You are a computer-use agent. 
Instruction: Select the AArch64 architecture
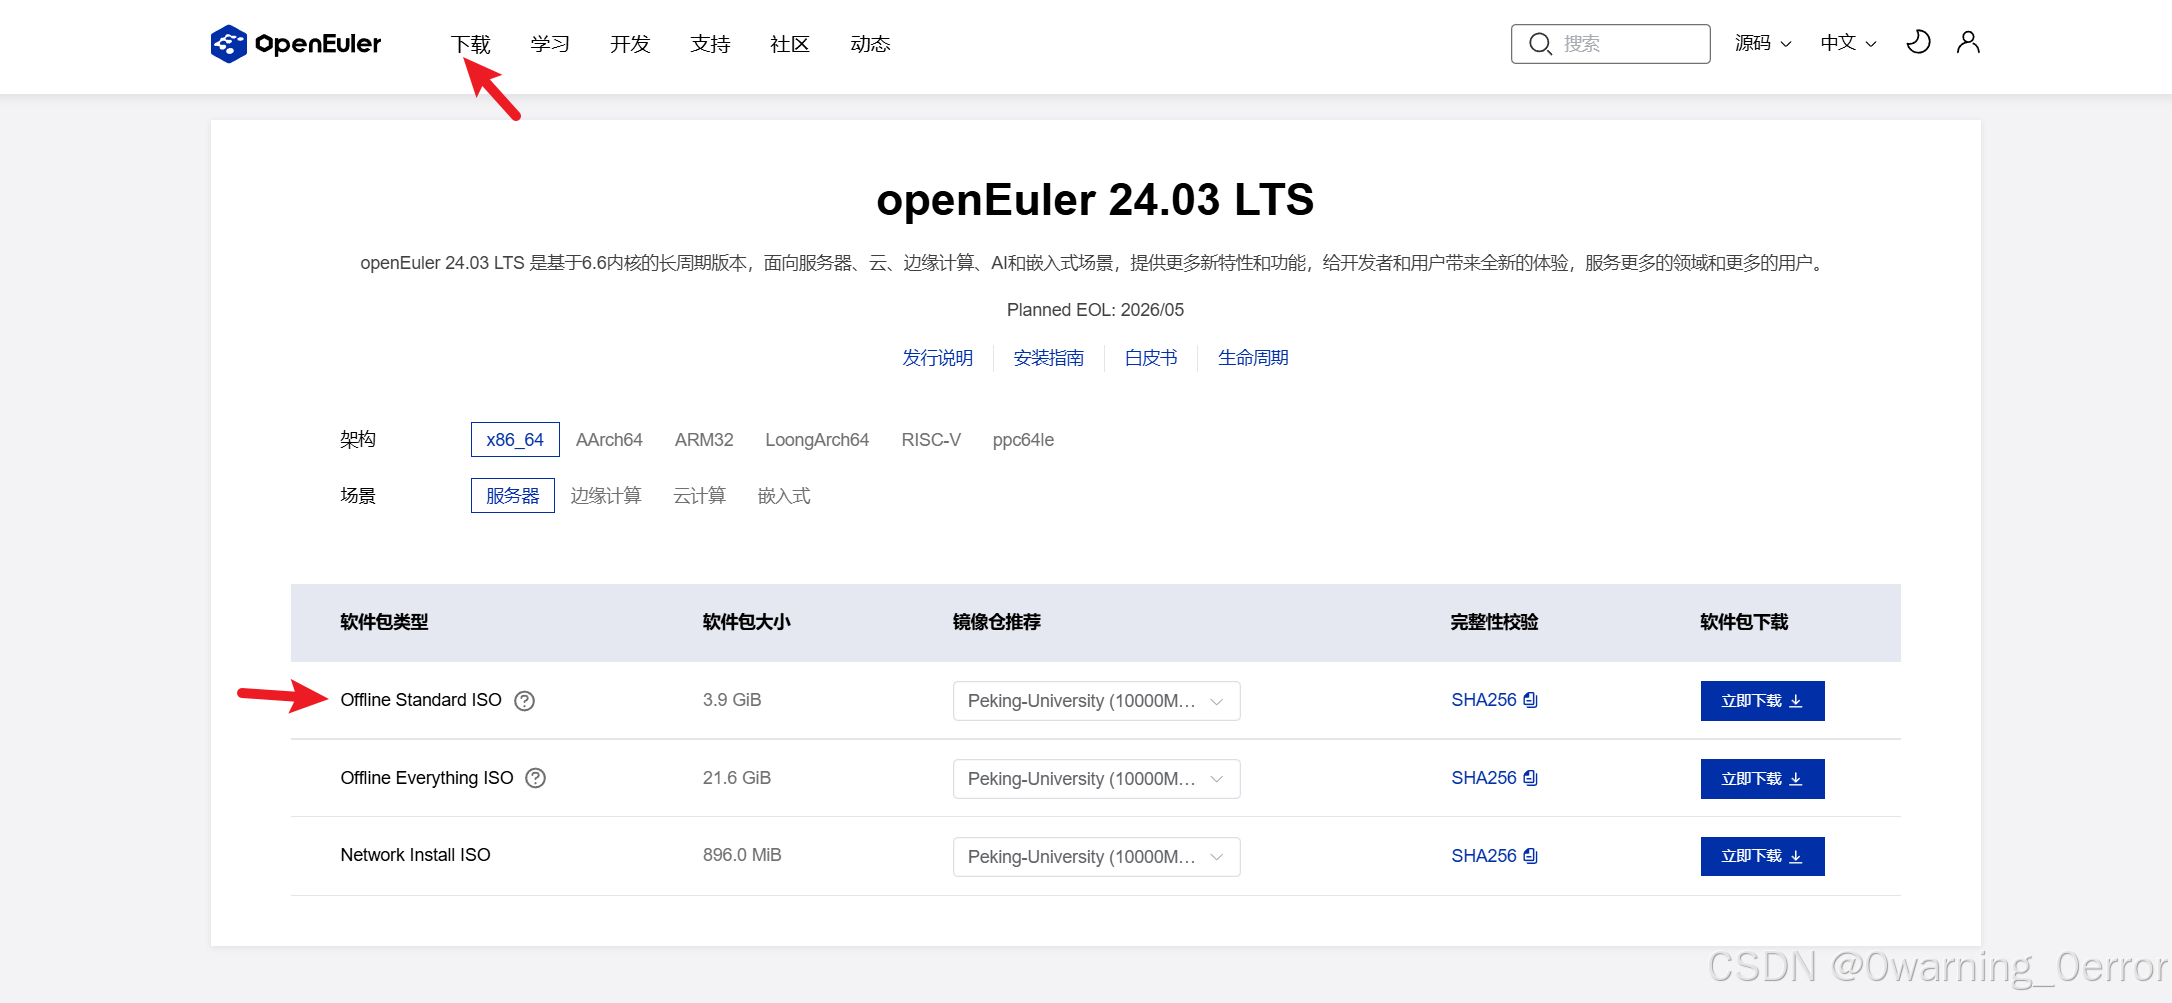click(608, 439)
